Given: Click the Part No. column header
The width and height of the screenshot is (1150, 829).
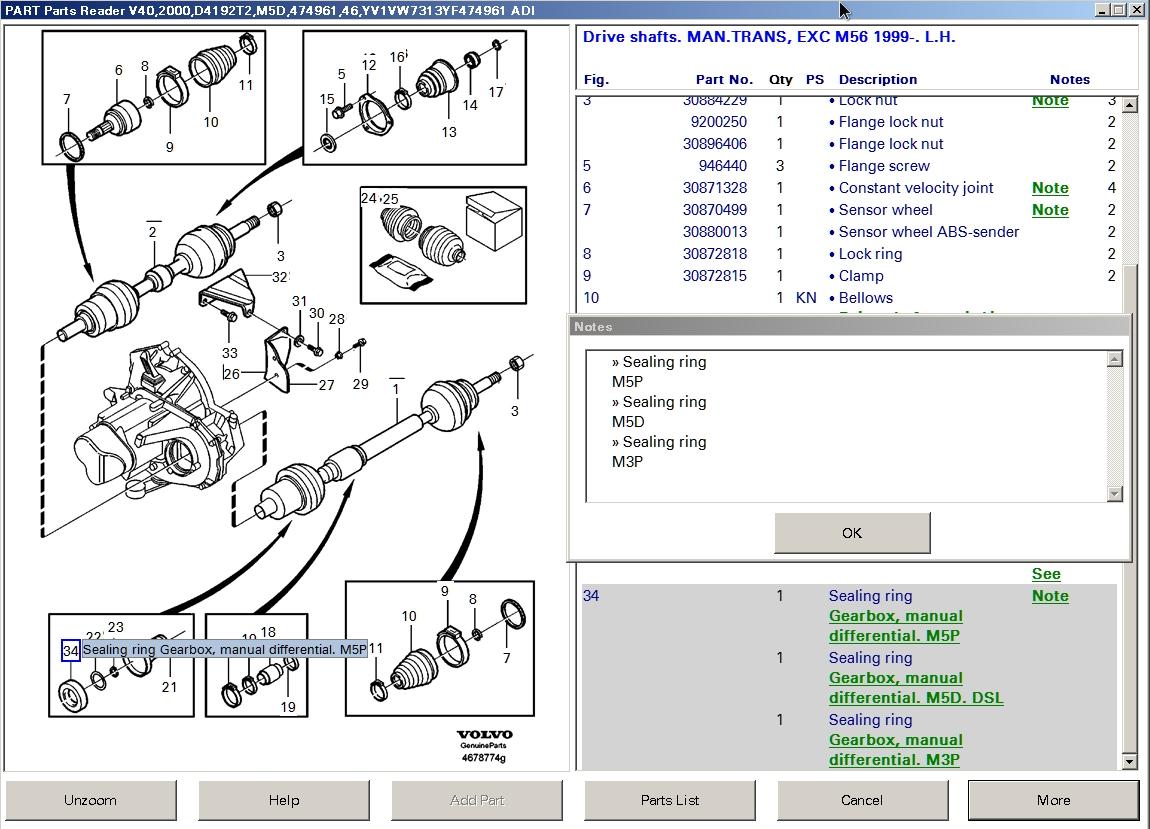Looking at the screenshot, I should 724,79.
